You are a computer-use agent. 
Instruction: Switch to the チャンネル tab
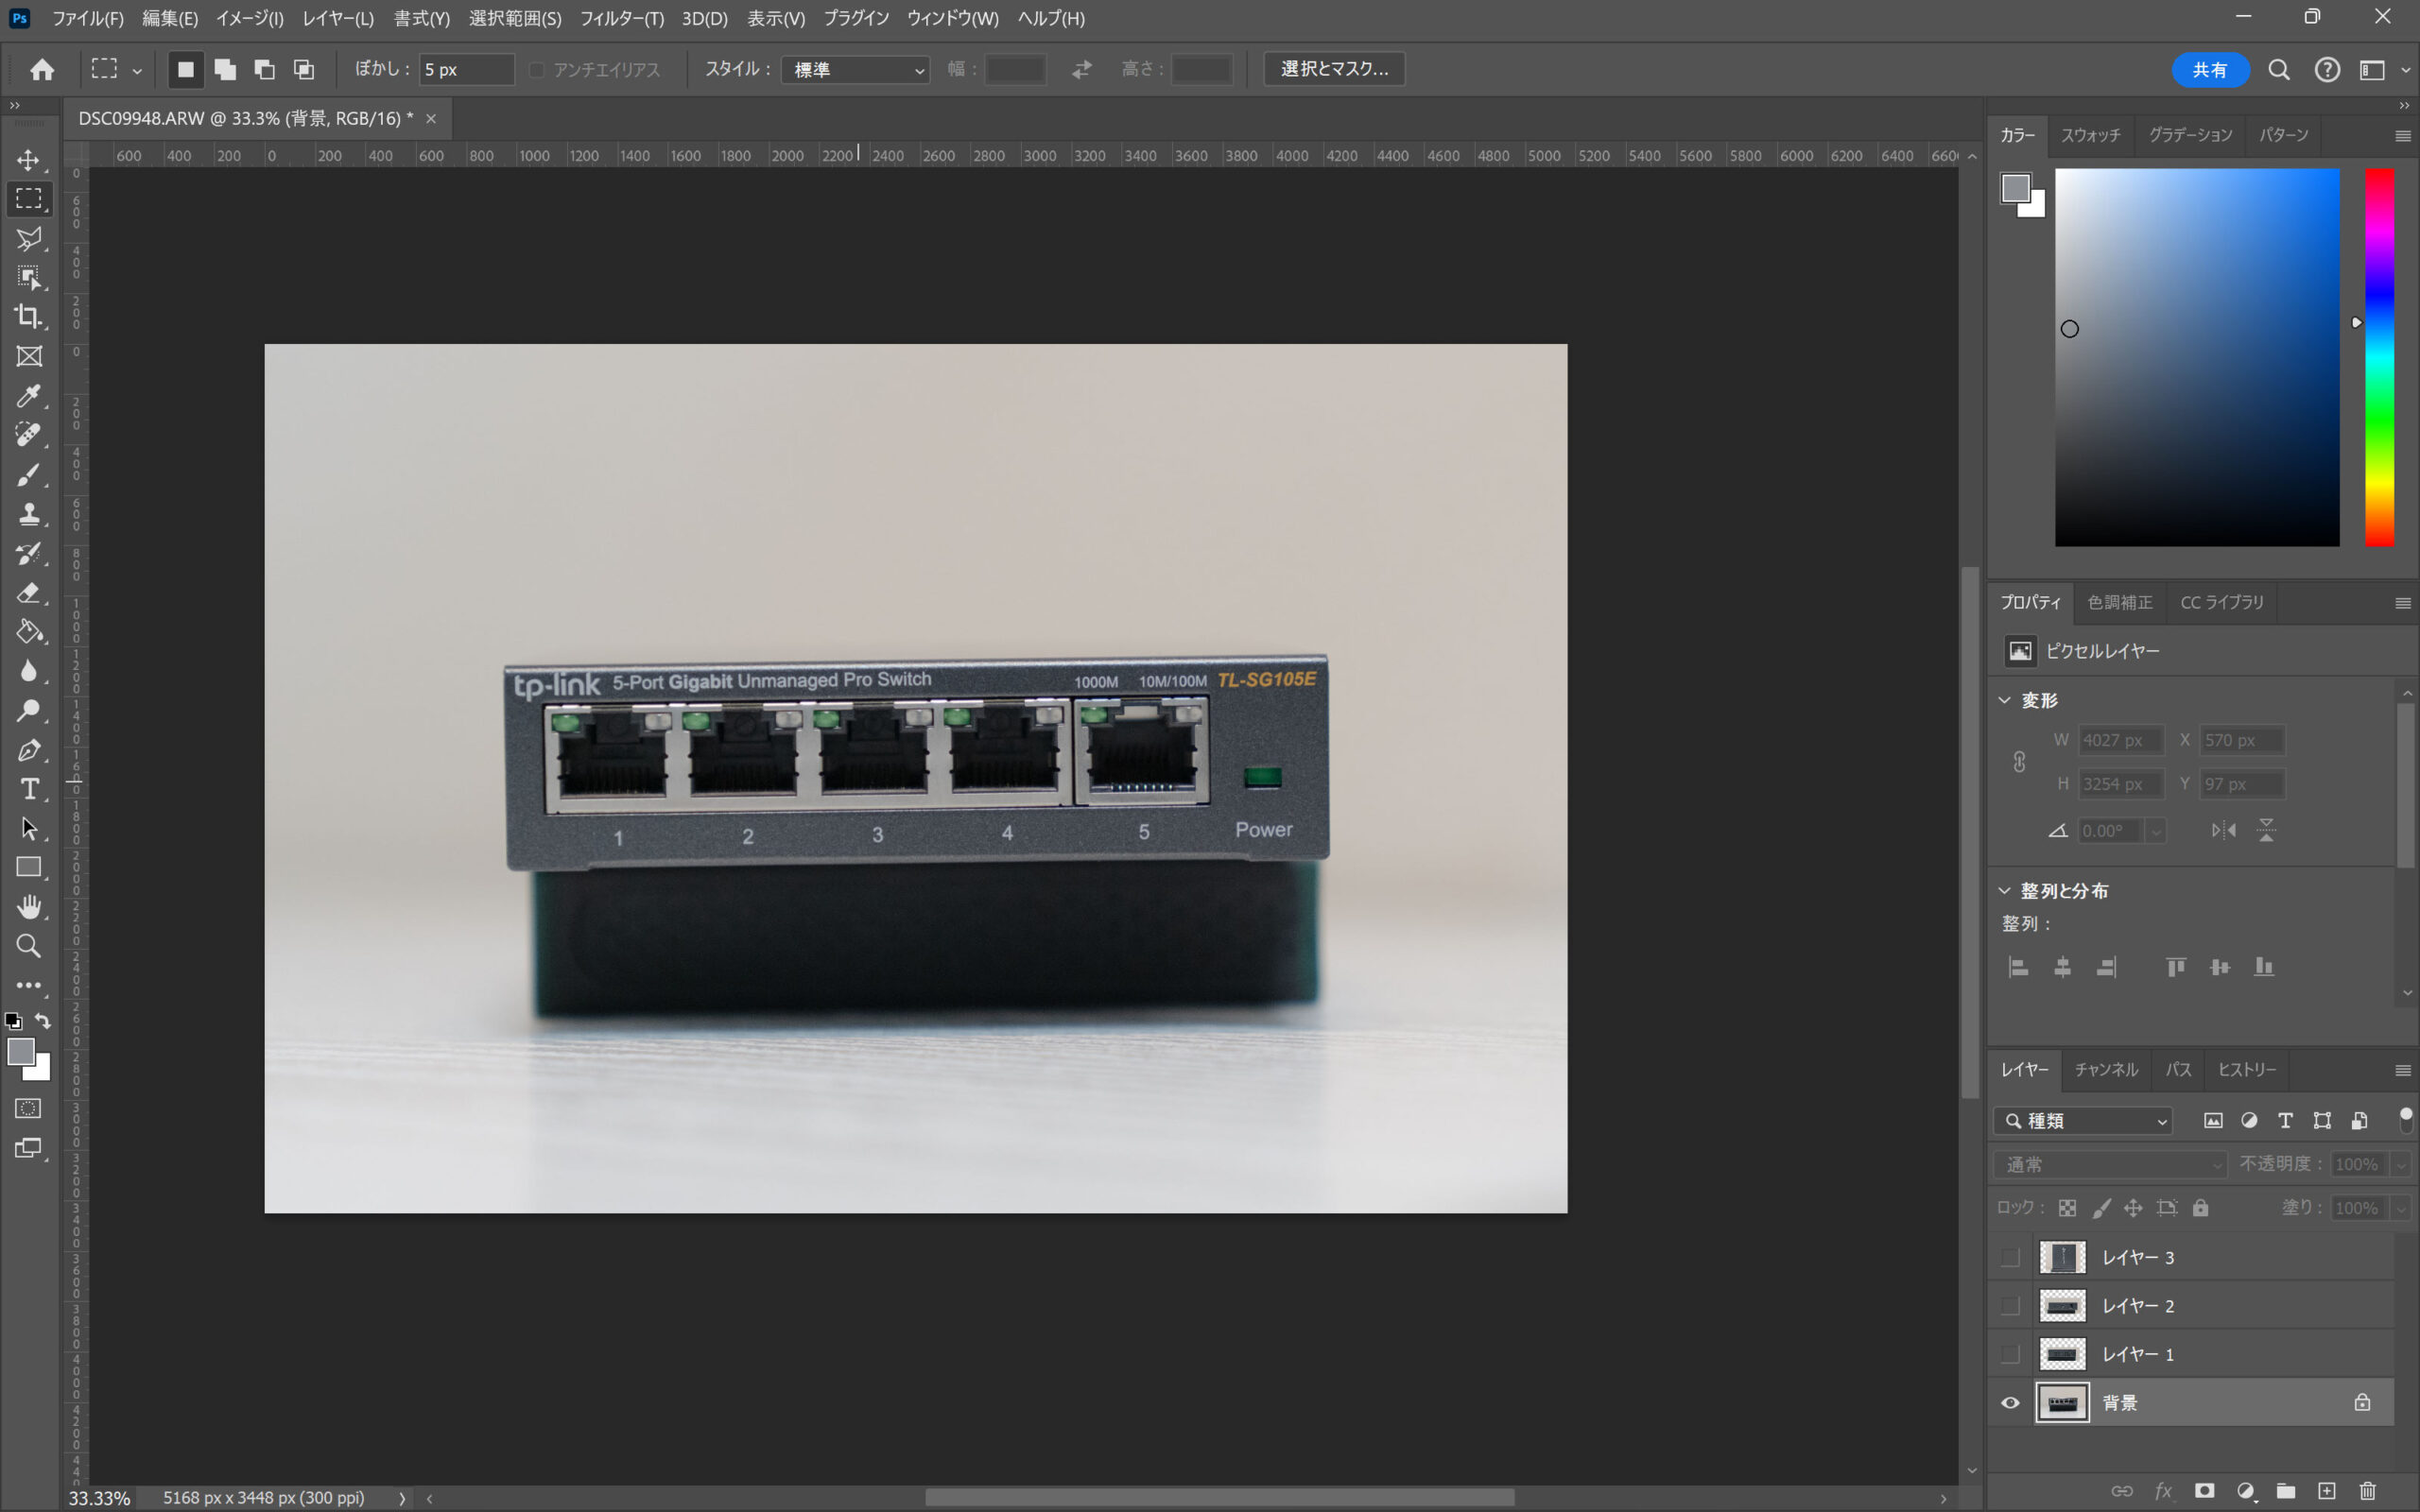tap(2105, 1070)
